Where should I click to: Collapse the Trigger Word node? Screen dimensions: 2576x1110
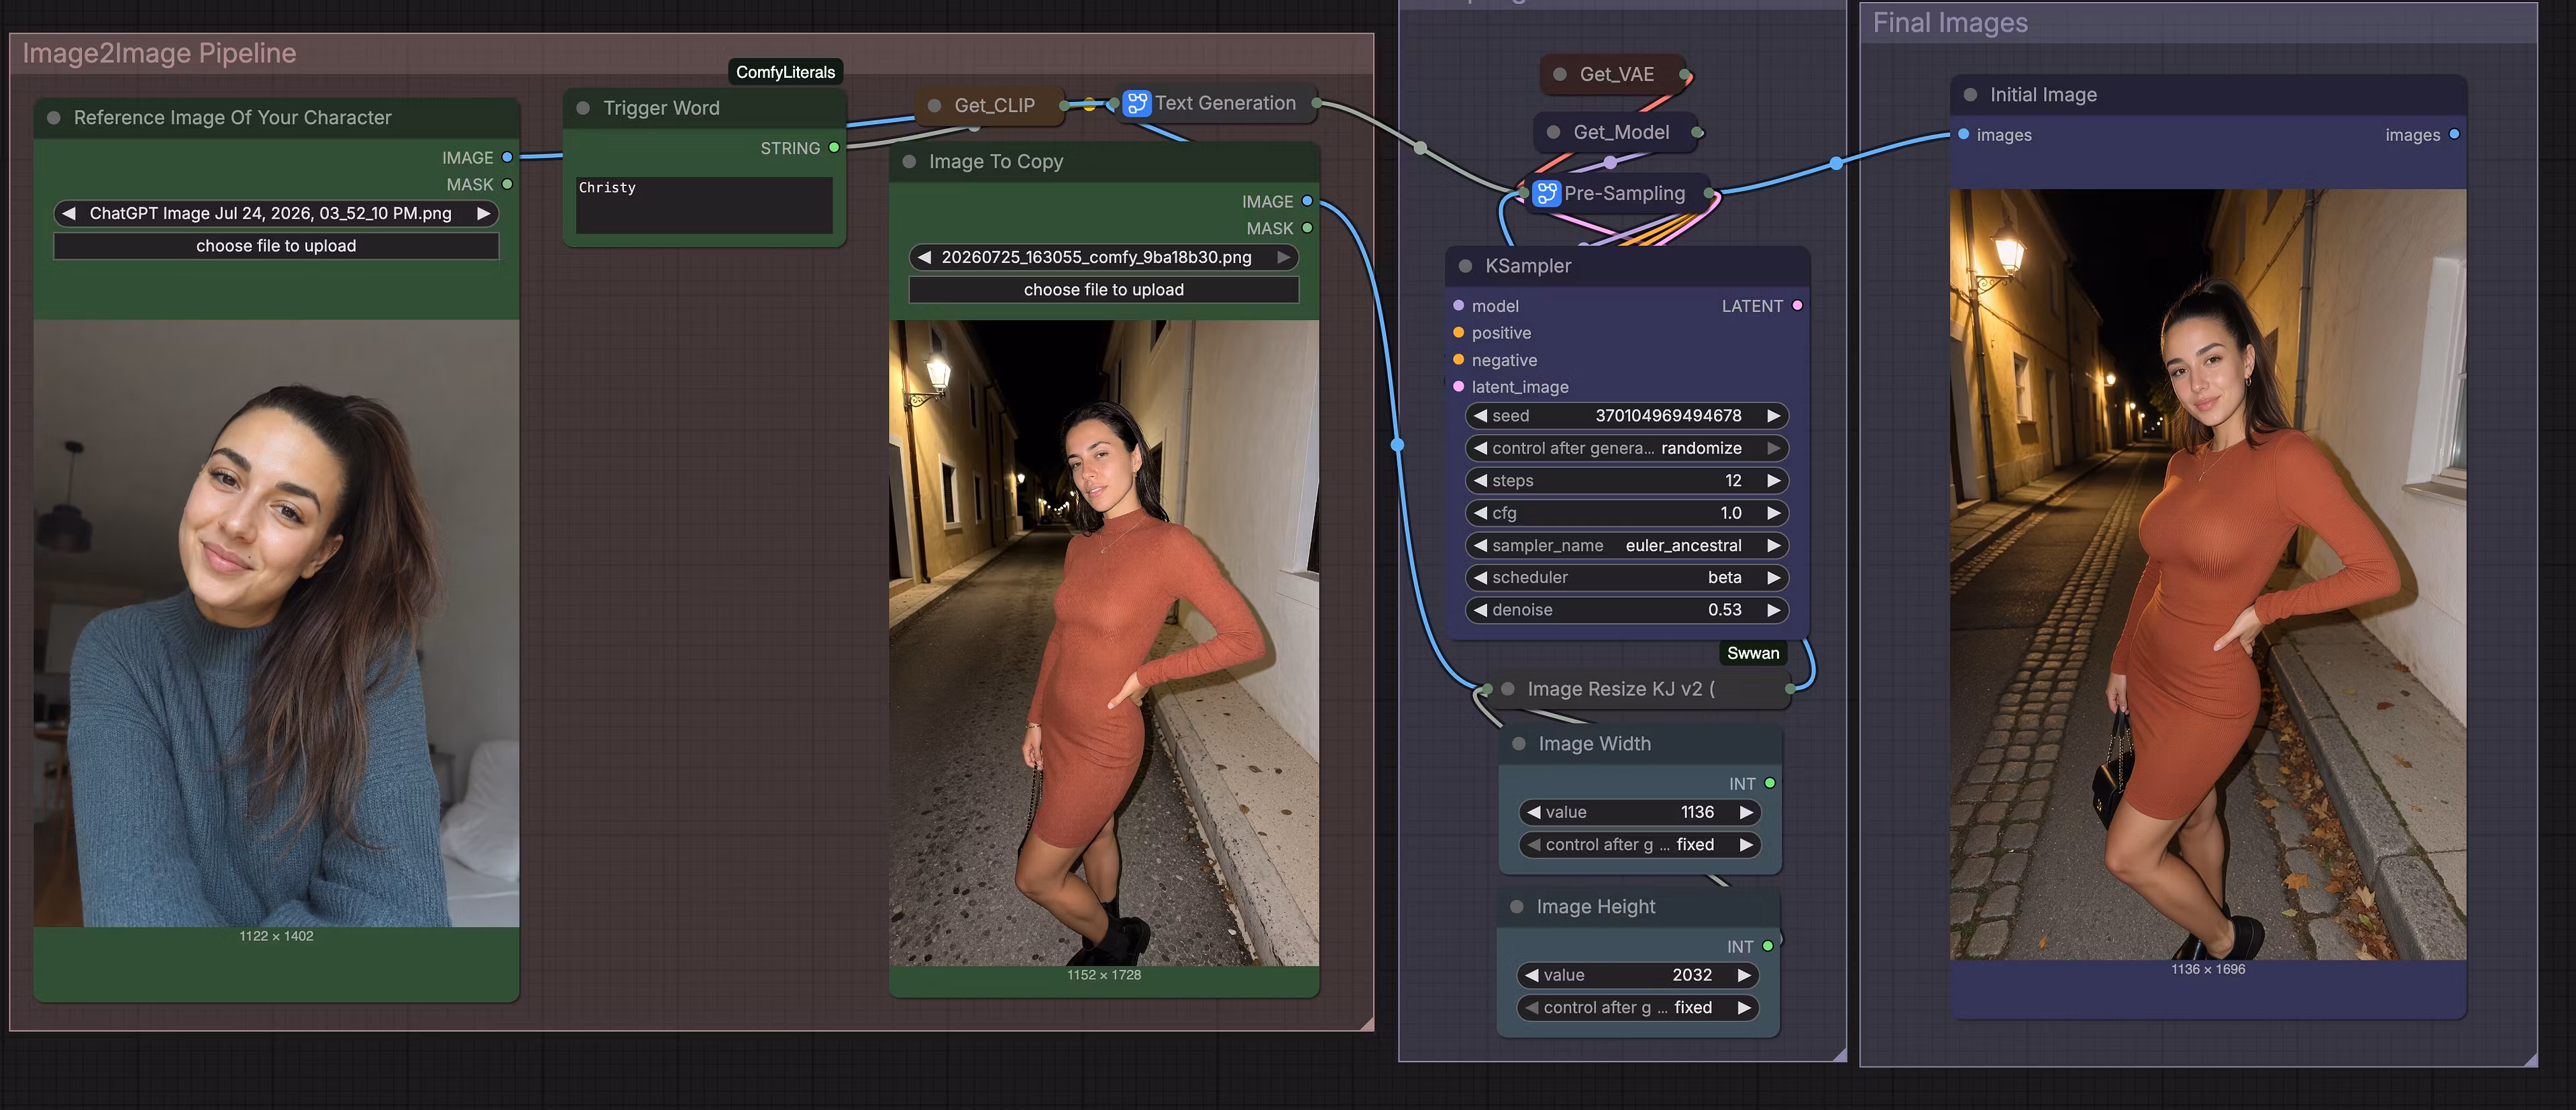pos(583,107)
